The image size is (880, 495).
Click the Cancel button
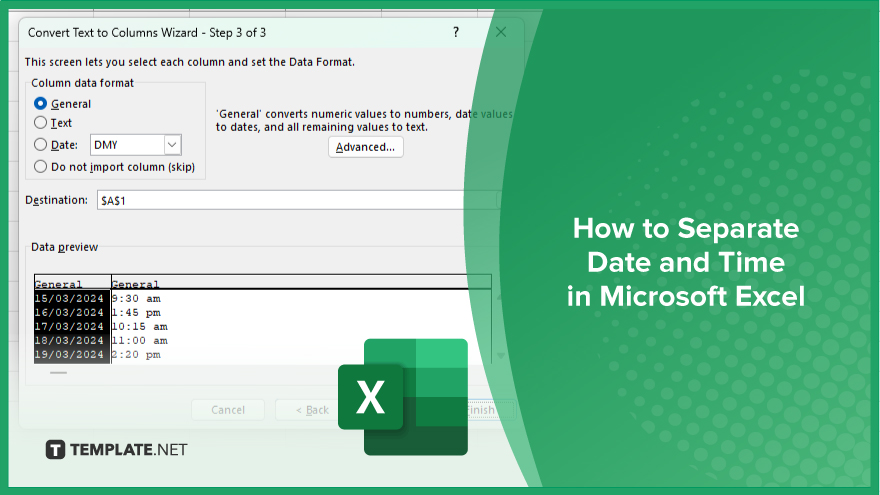pyautogui.click(x=228, y=410)
